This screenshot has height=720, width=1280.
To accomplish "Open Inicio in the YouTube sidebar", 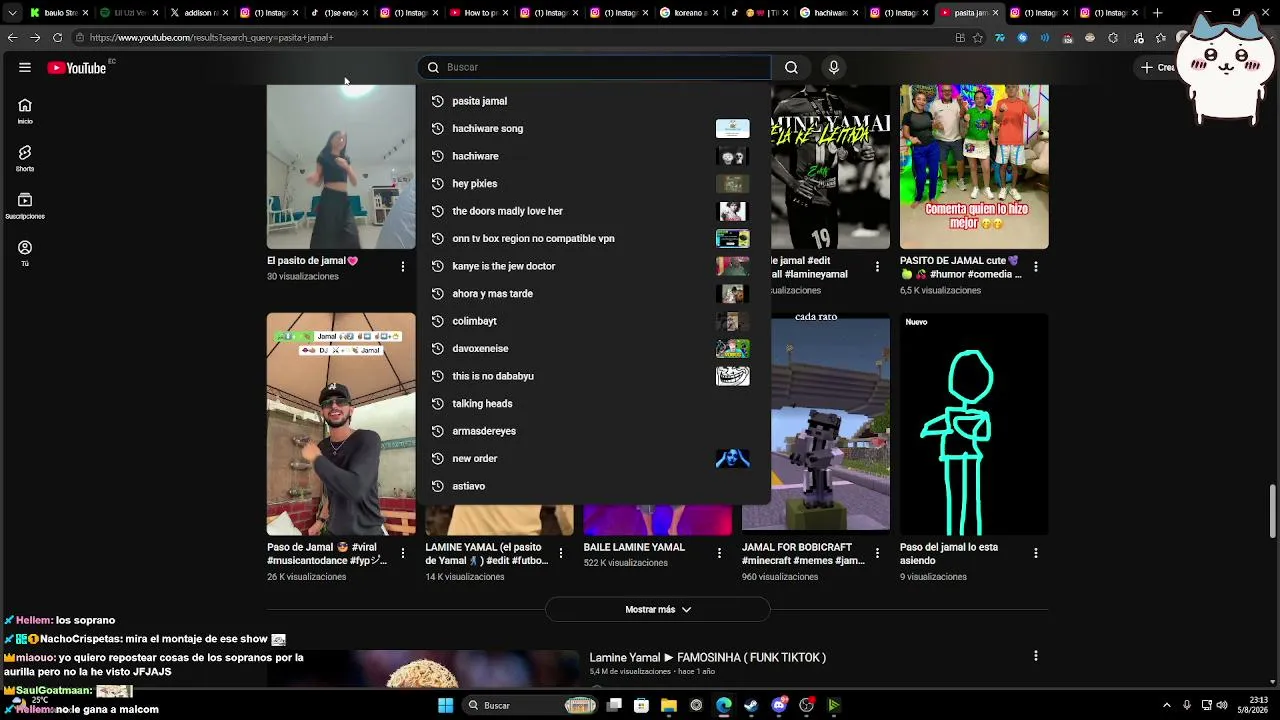I will pyautogui.click(x=25, y=111).
